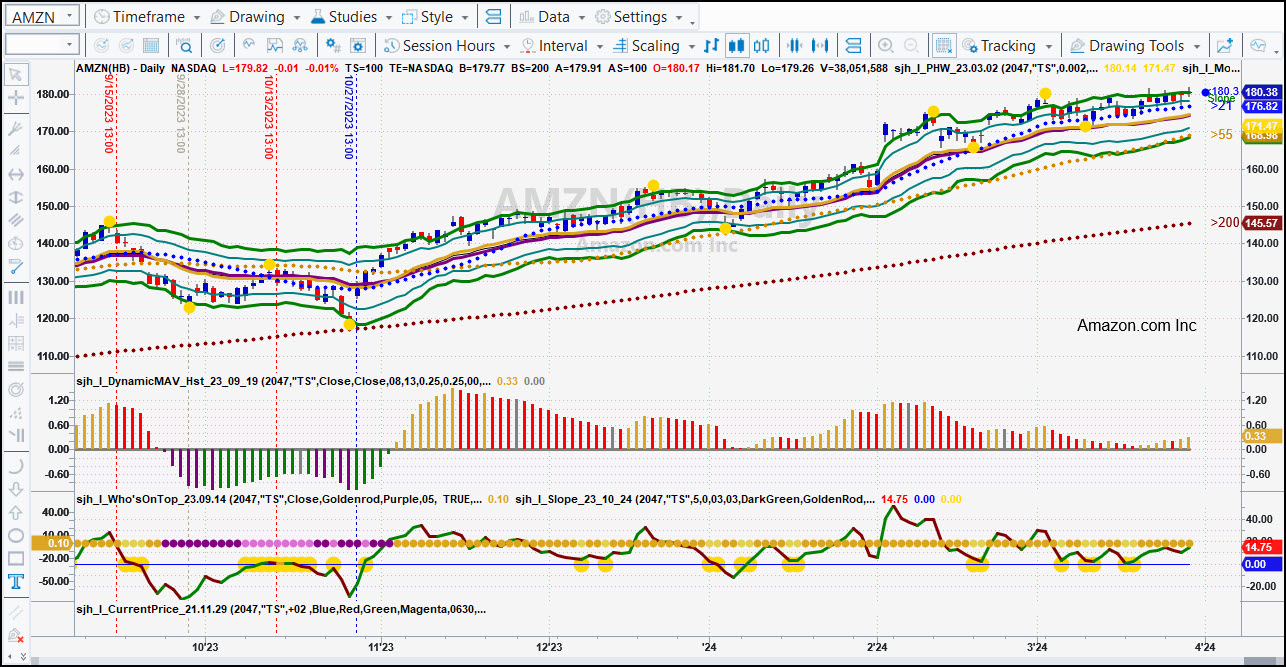Toggle hollow candlestick chart type
Screen dimensions: 1286x667
(x=763, y=45)
